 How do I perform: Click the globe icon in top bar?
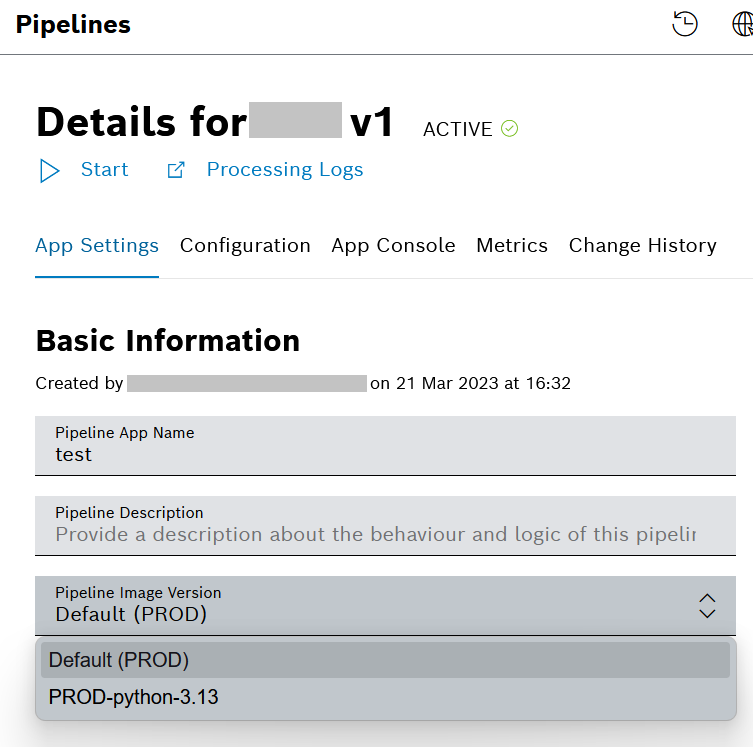[744, 25]
